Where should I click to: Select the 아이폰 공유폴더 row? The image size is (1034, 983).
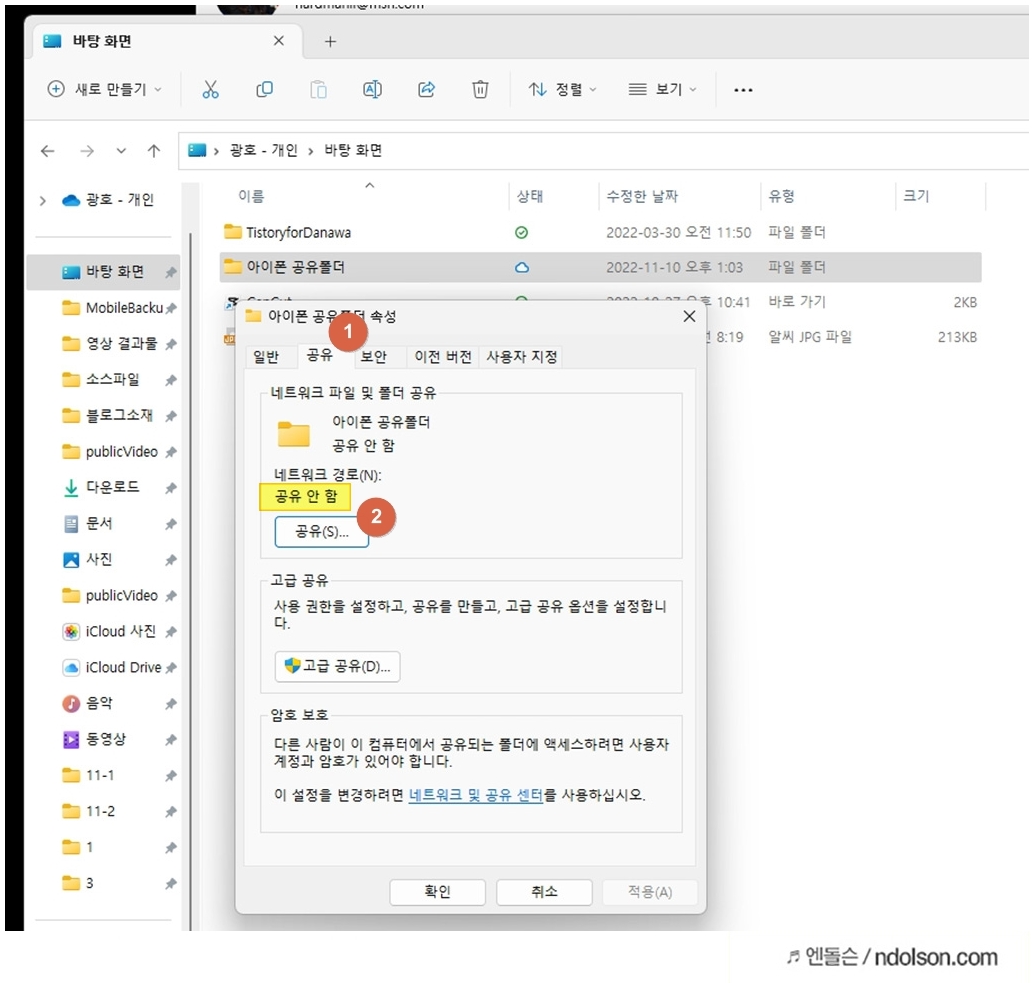click(x=600, y=267)
